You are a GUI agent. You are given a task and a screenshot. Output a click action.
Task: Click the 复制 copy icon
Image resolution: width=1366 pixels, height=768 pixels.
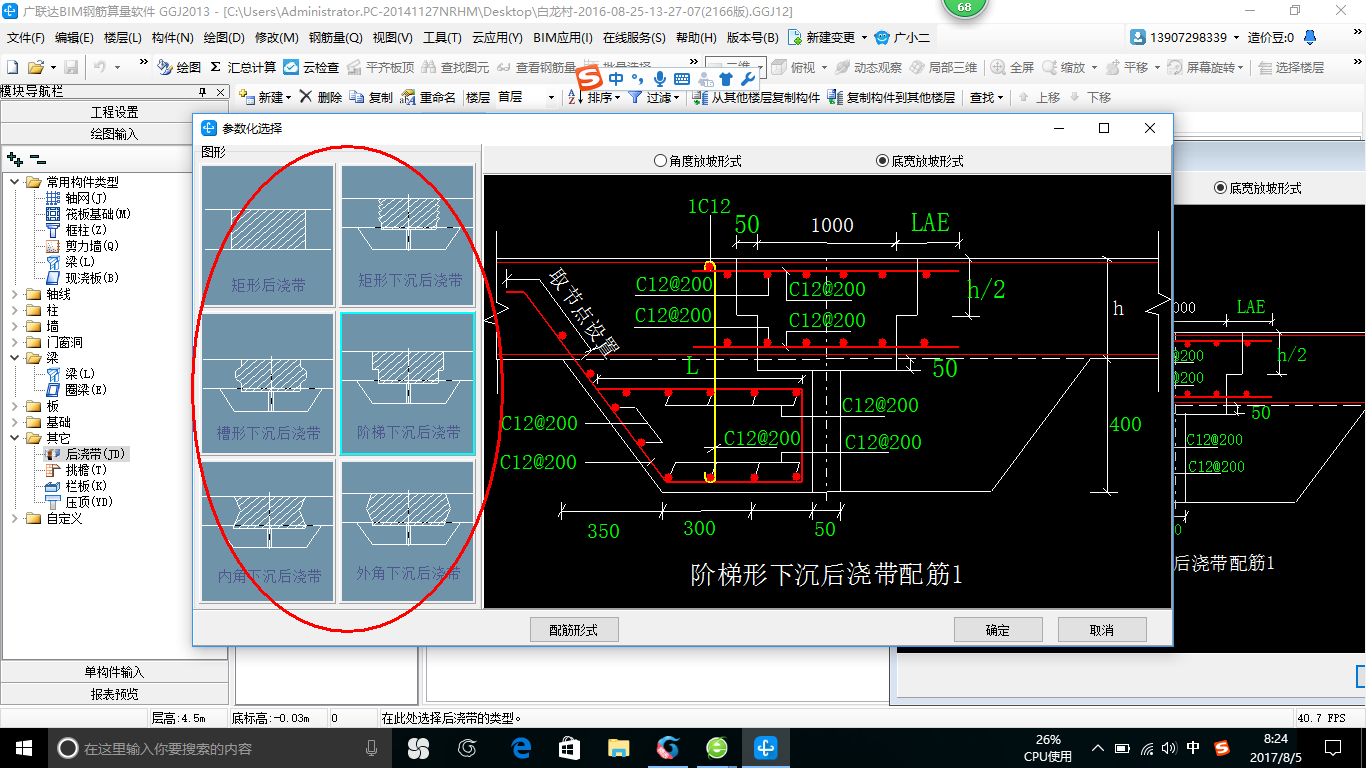(358, 97)
